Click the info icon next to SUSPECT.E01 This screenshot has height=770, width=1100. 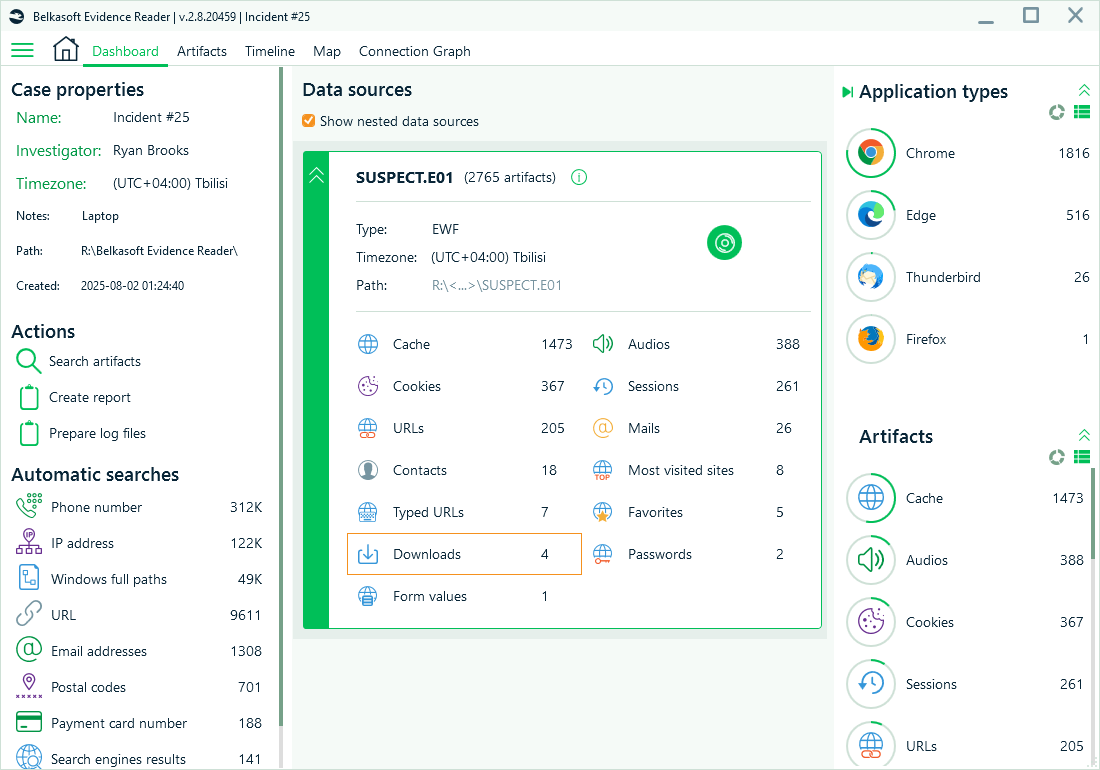[x=578, y=177]
